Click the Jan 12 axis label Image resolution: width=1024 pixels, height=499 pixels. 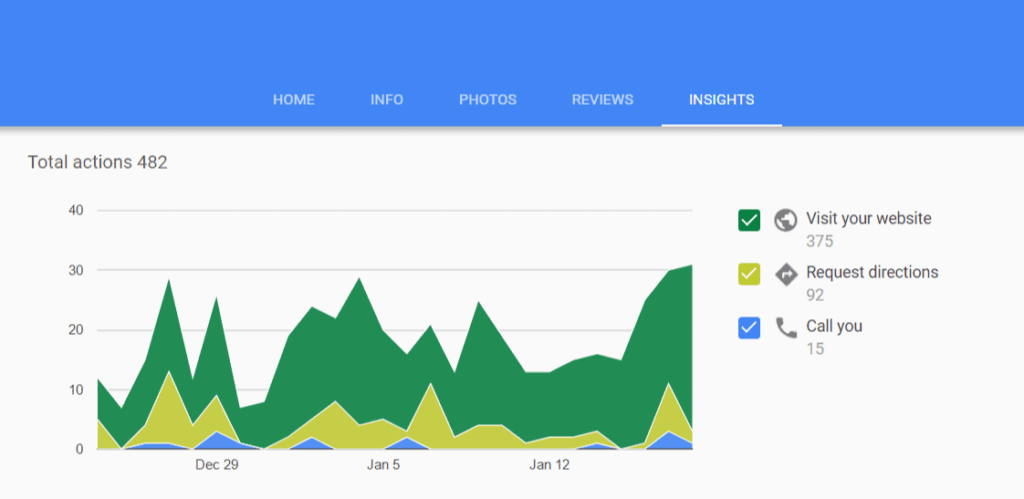tap(549, 465)
